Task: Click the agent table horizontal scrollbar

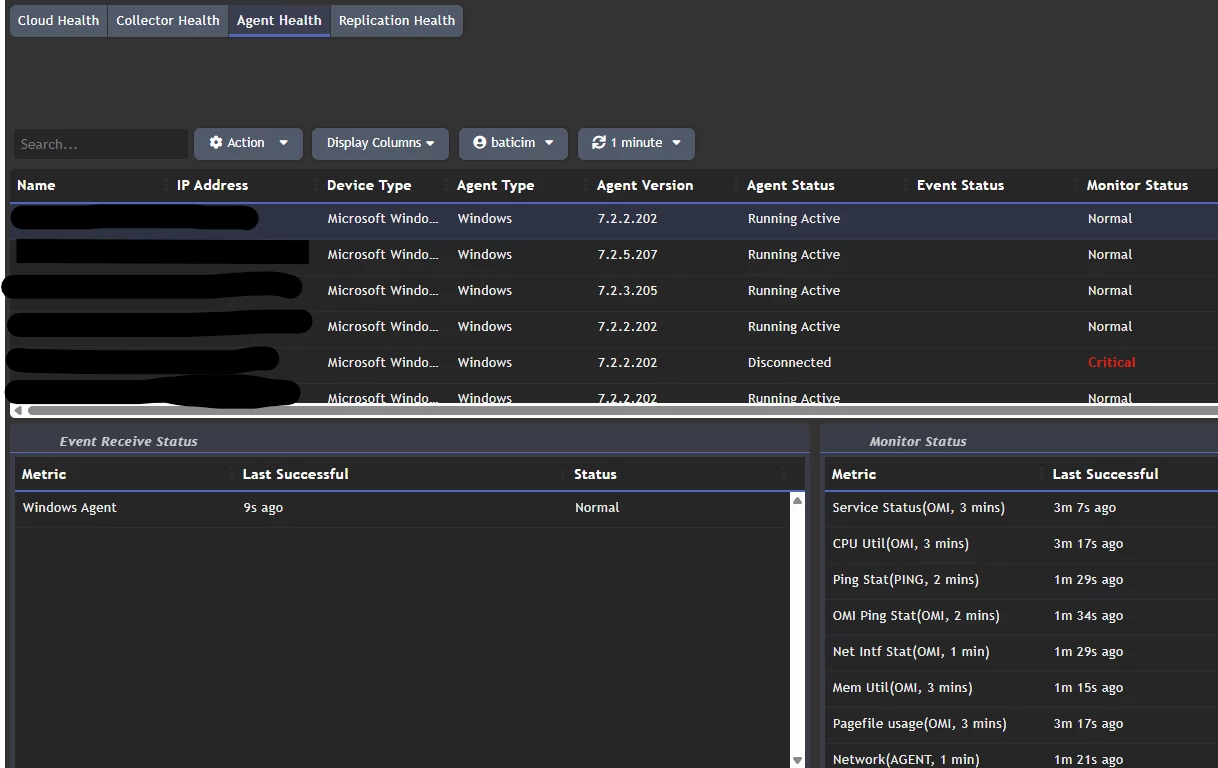Action: [622, 410]
